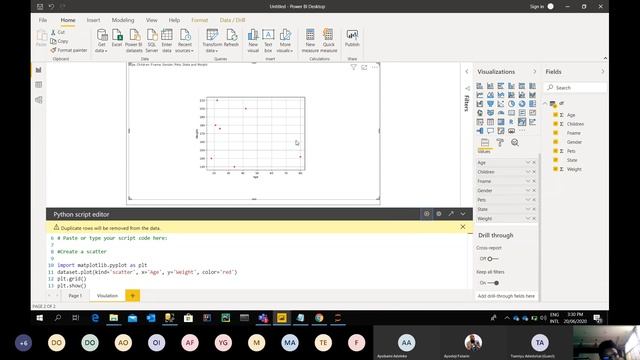Switch to the Modeling ribbon tab
This screenshot has height=360, width=640.
pos(123,20)
